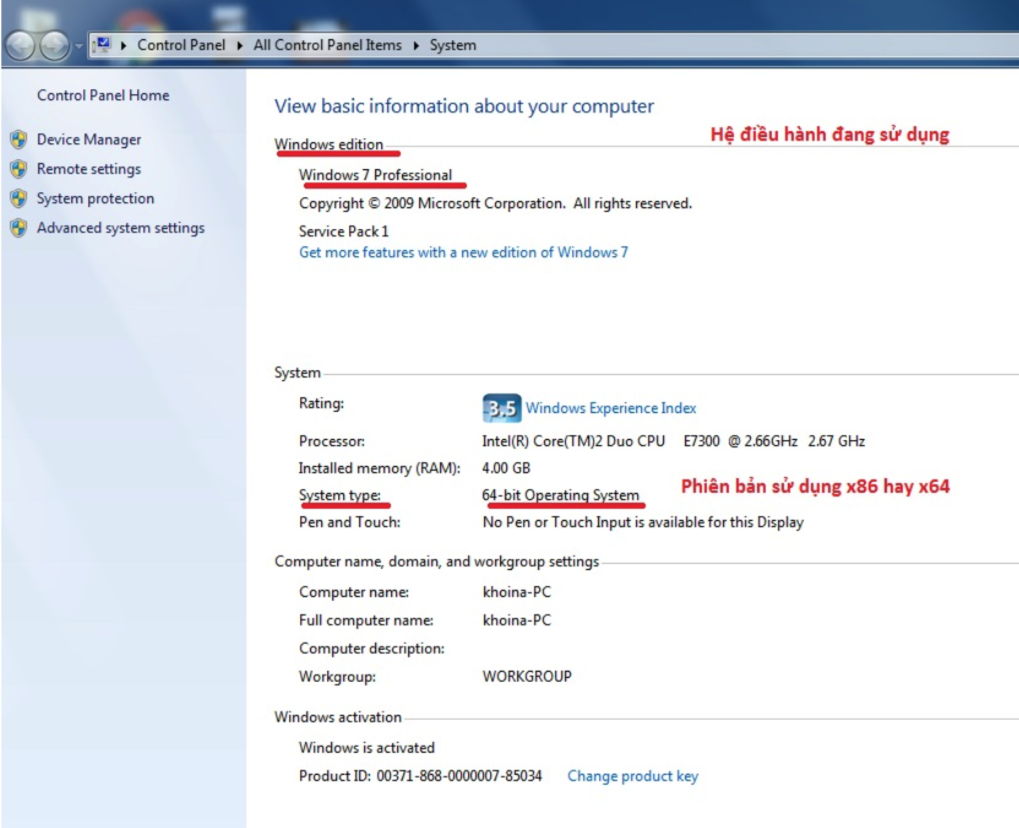
Task: Open System protection link
Action: coord(96,198)
